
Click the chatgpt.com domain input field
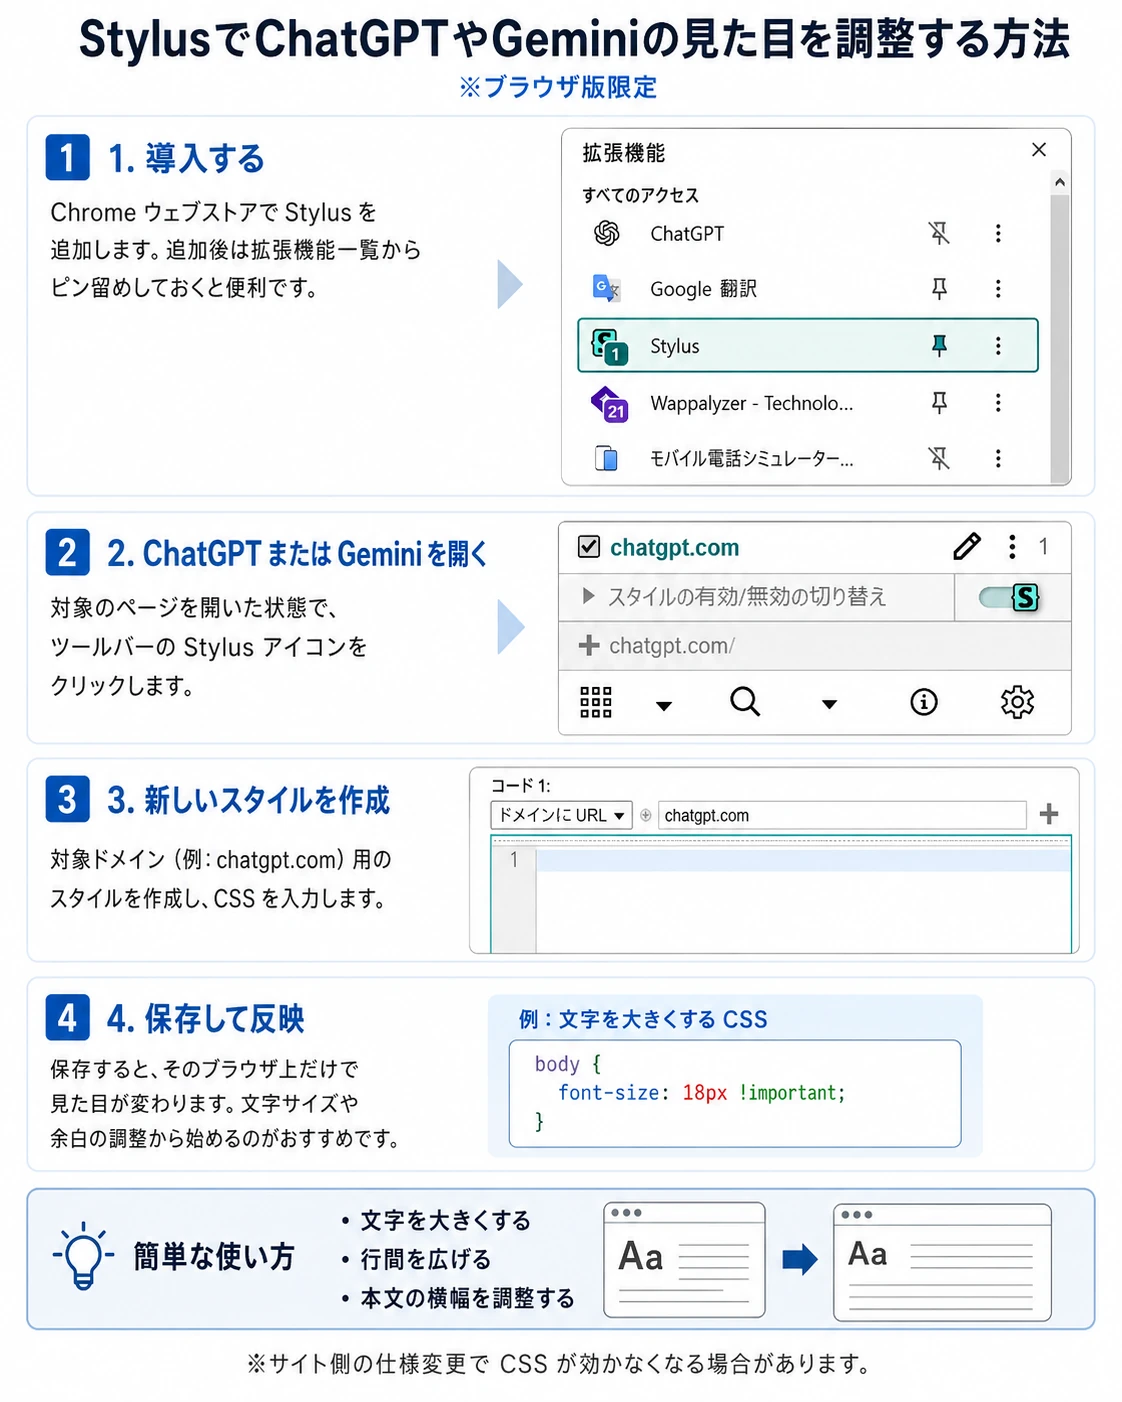(x=842, y=815)
